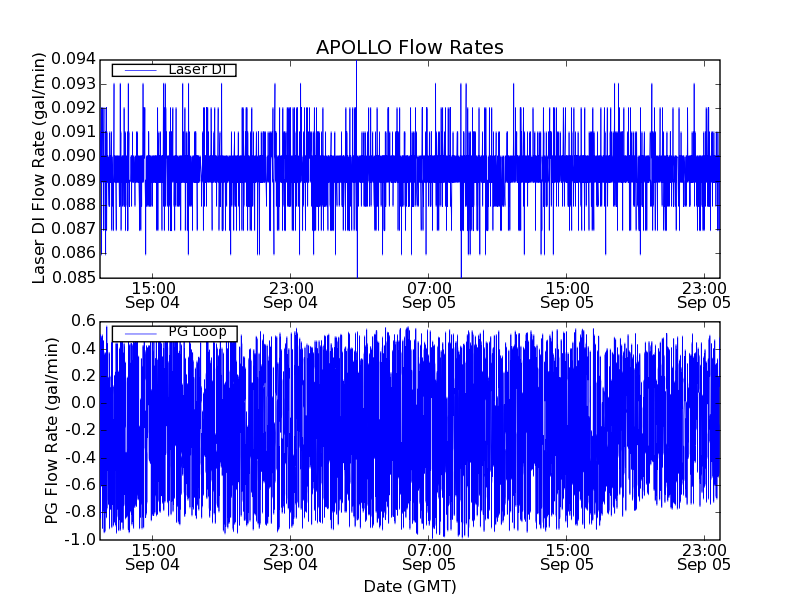Click the APOLLO Flow Rates chart title

(x=409, y=47)
